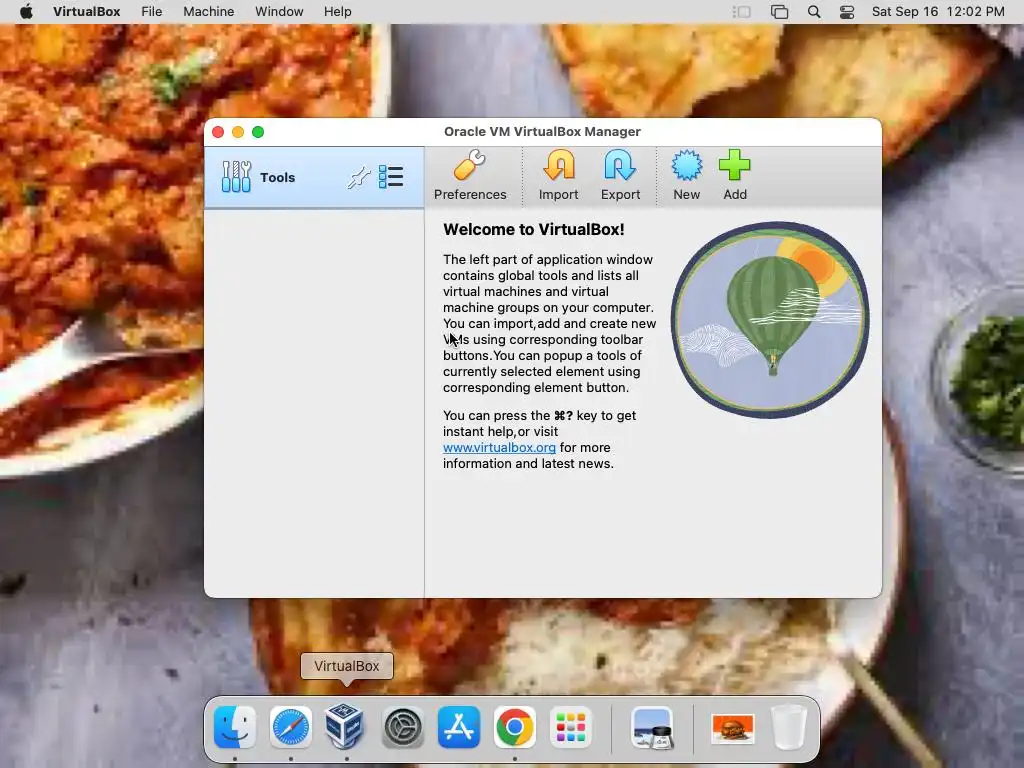Screen dimensions: 1024x768
Task: Open the App Store from the Dock
Action: 458,727
